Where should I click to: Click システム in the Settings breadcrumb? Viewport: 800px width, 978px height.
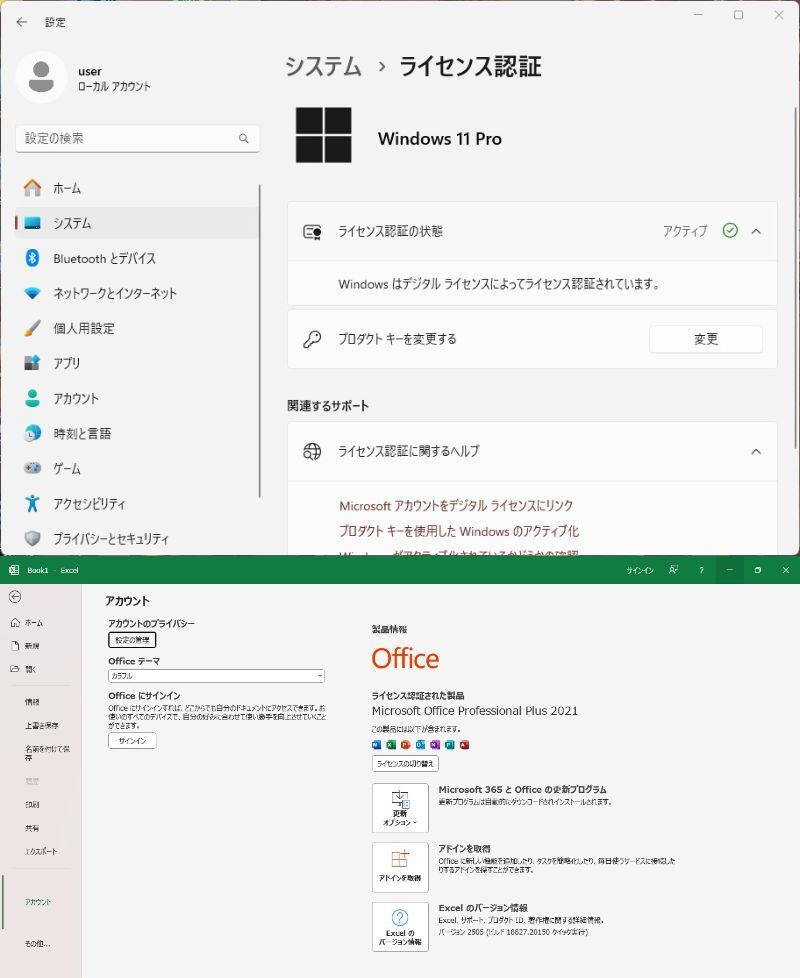click(x=323, y=67)
